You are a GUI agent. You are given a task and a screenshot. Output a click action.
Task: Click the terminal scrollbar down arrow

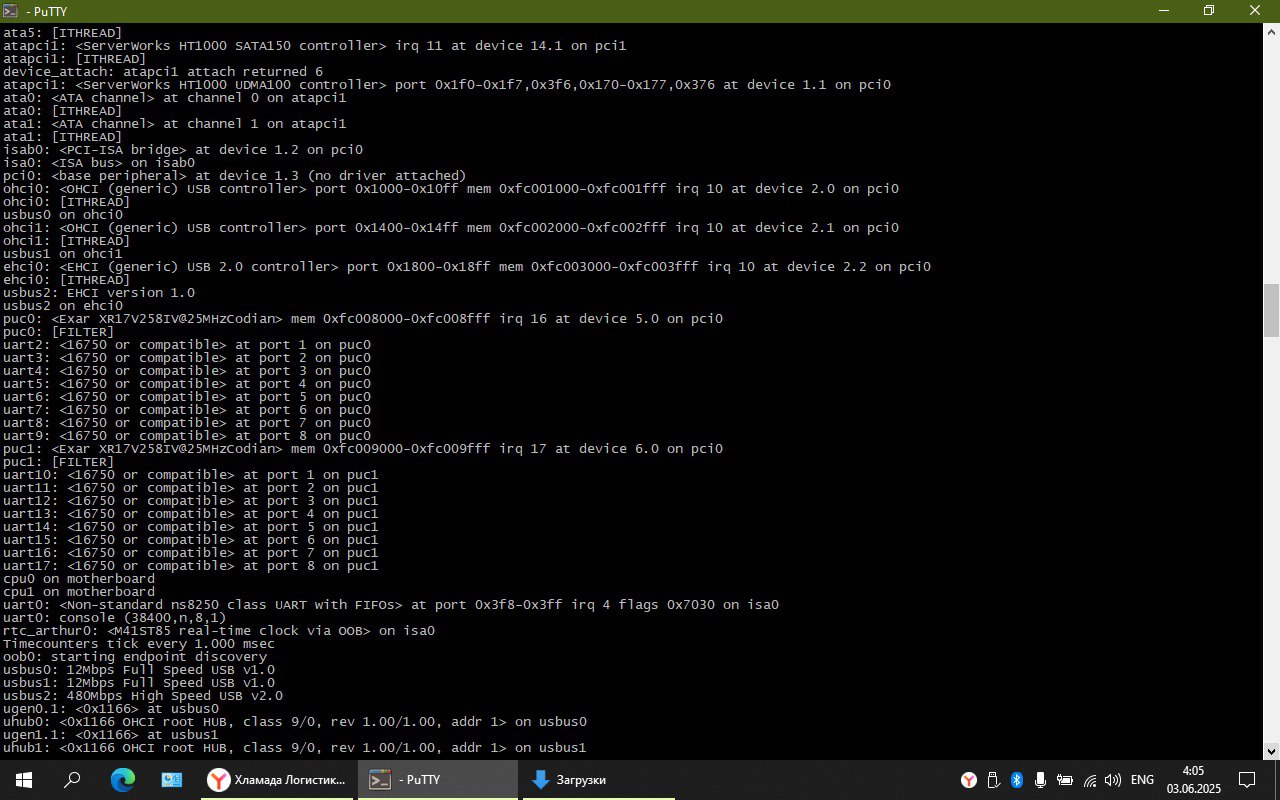1271,751
